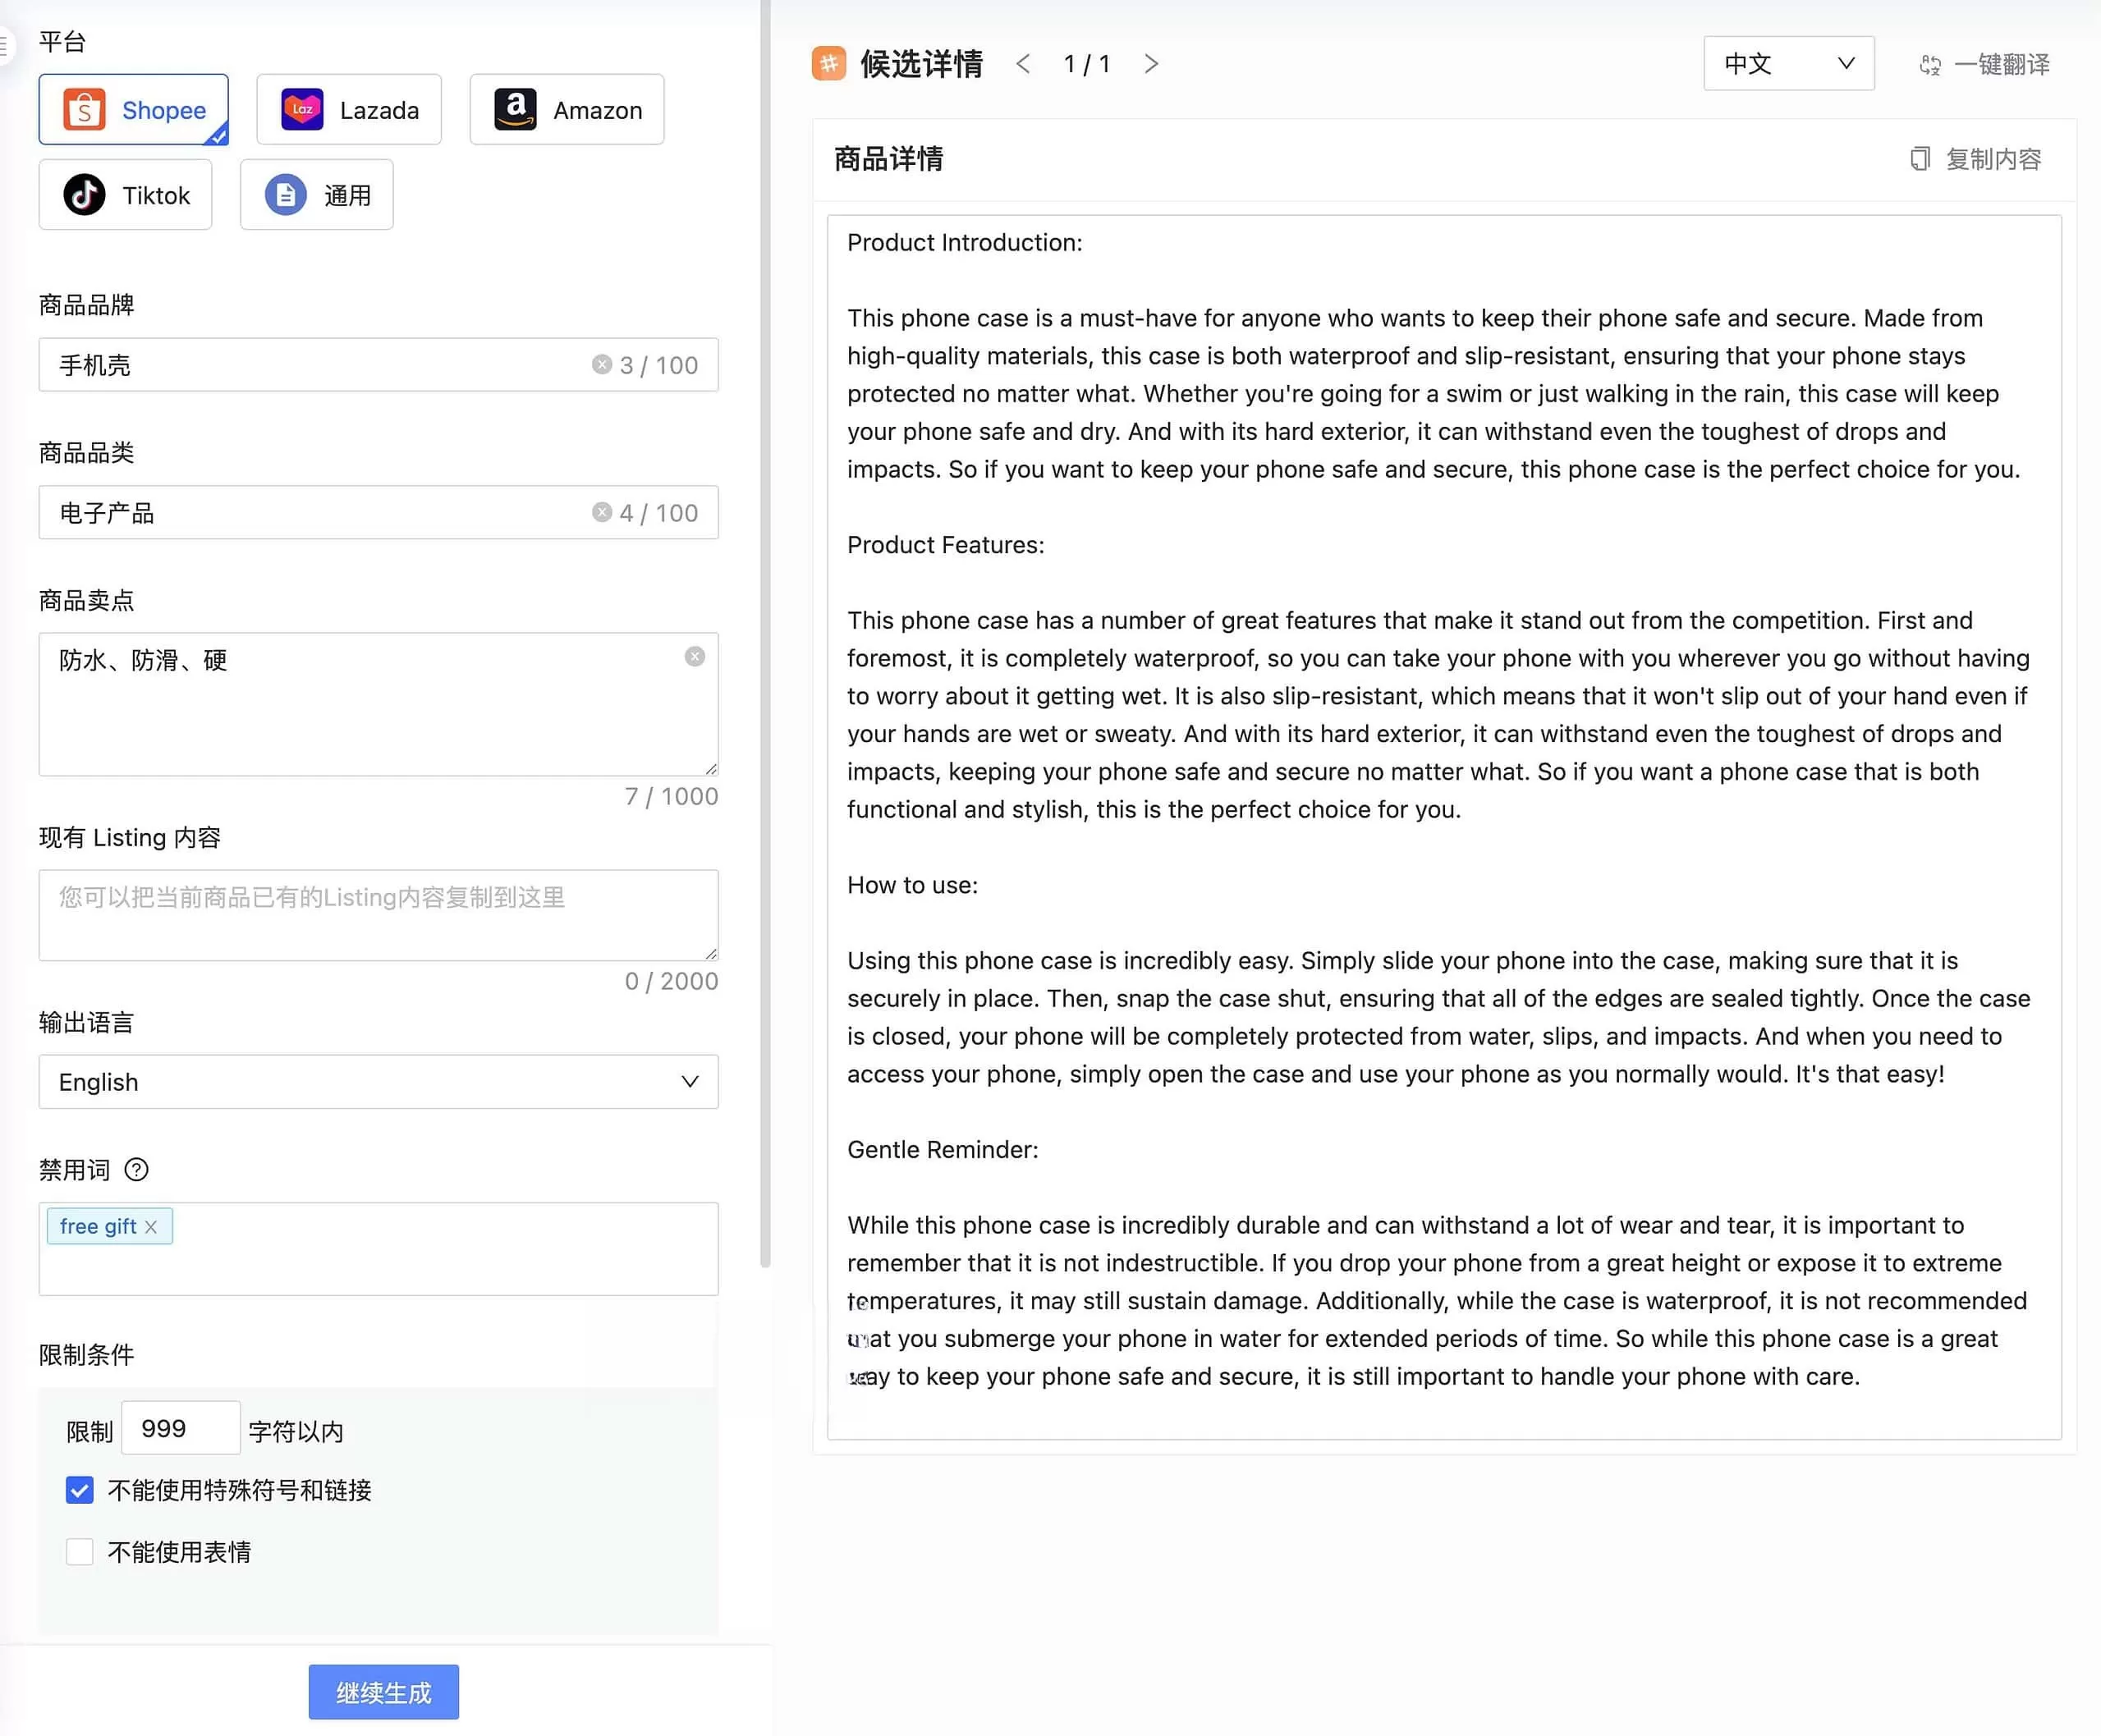Click the 商品品牌 input with 手机壳
2101x1736 pixels.
378,364
